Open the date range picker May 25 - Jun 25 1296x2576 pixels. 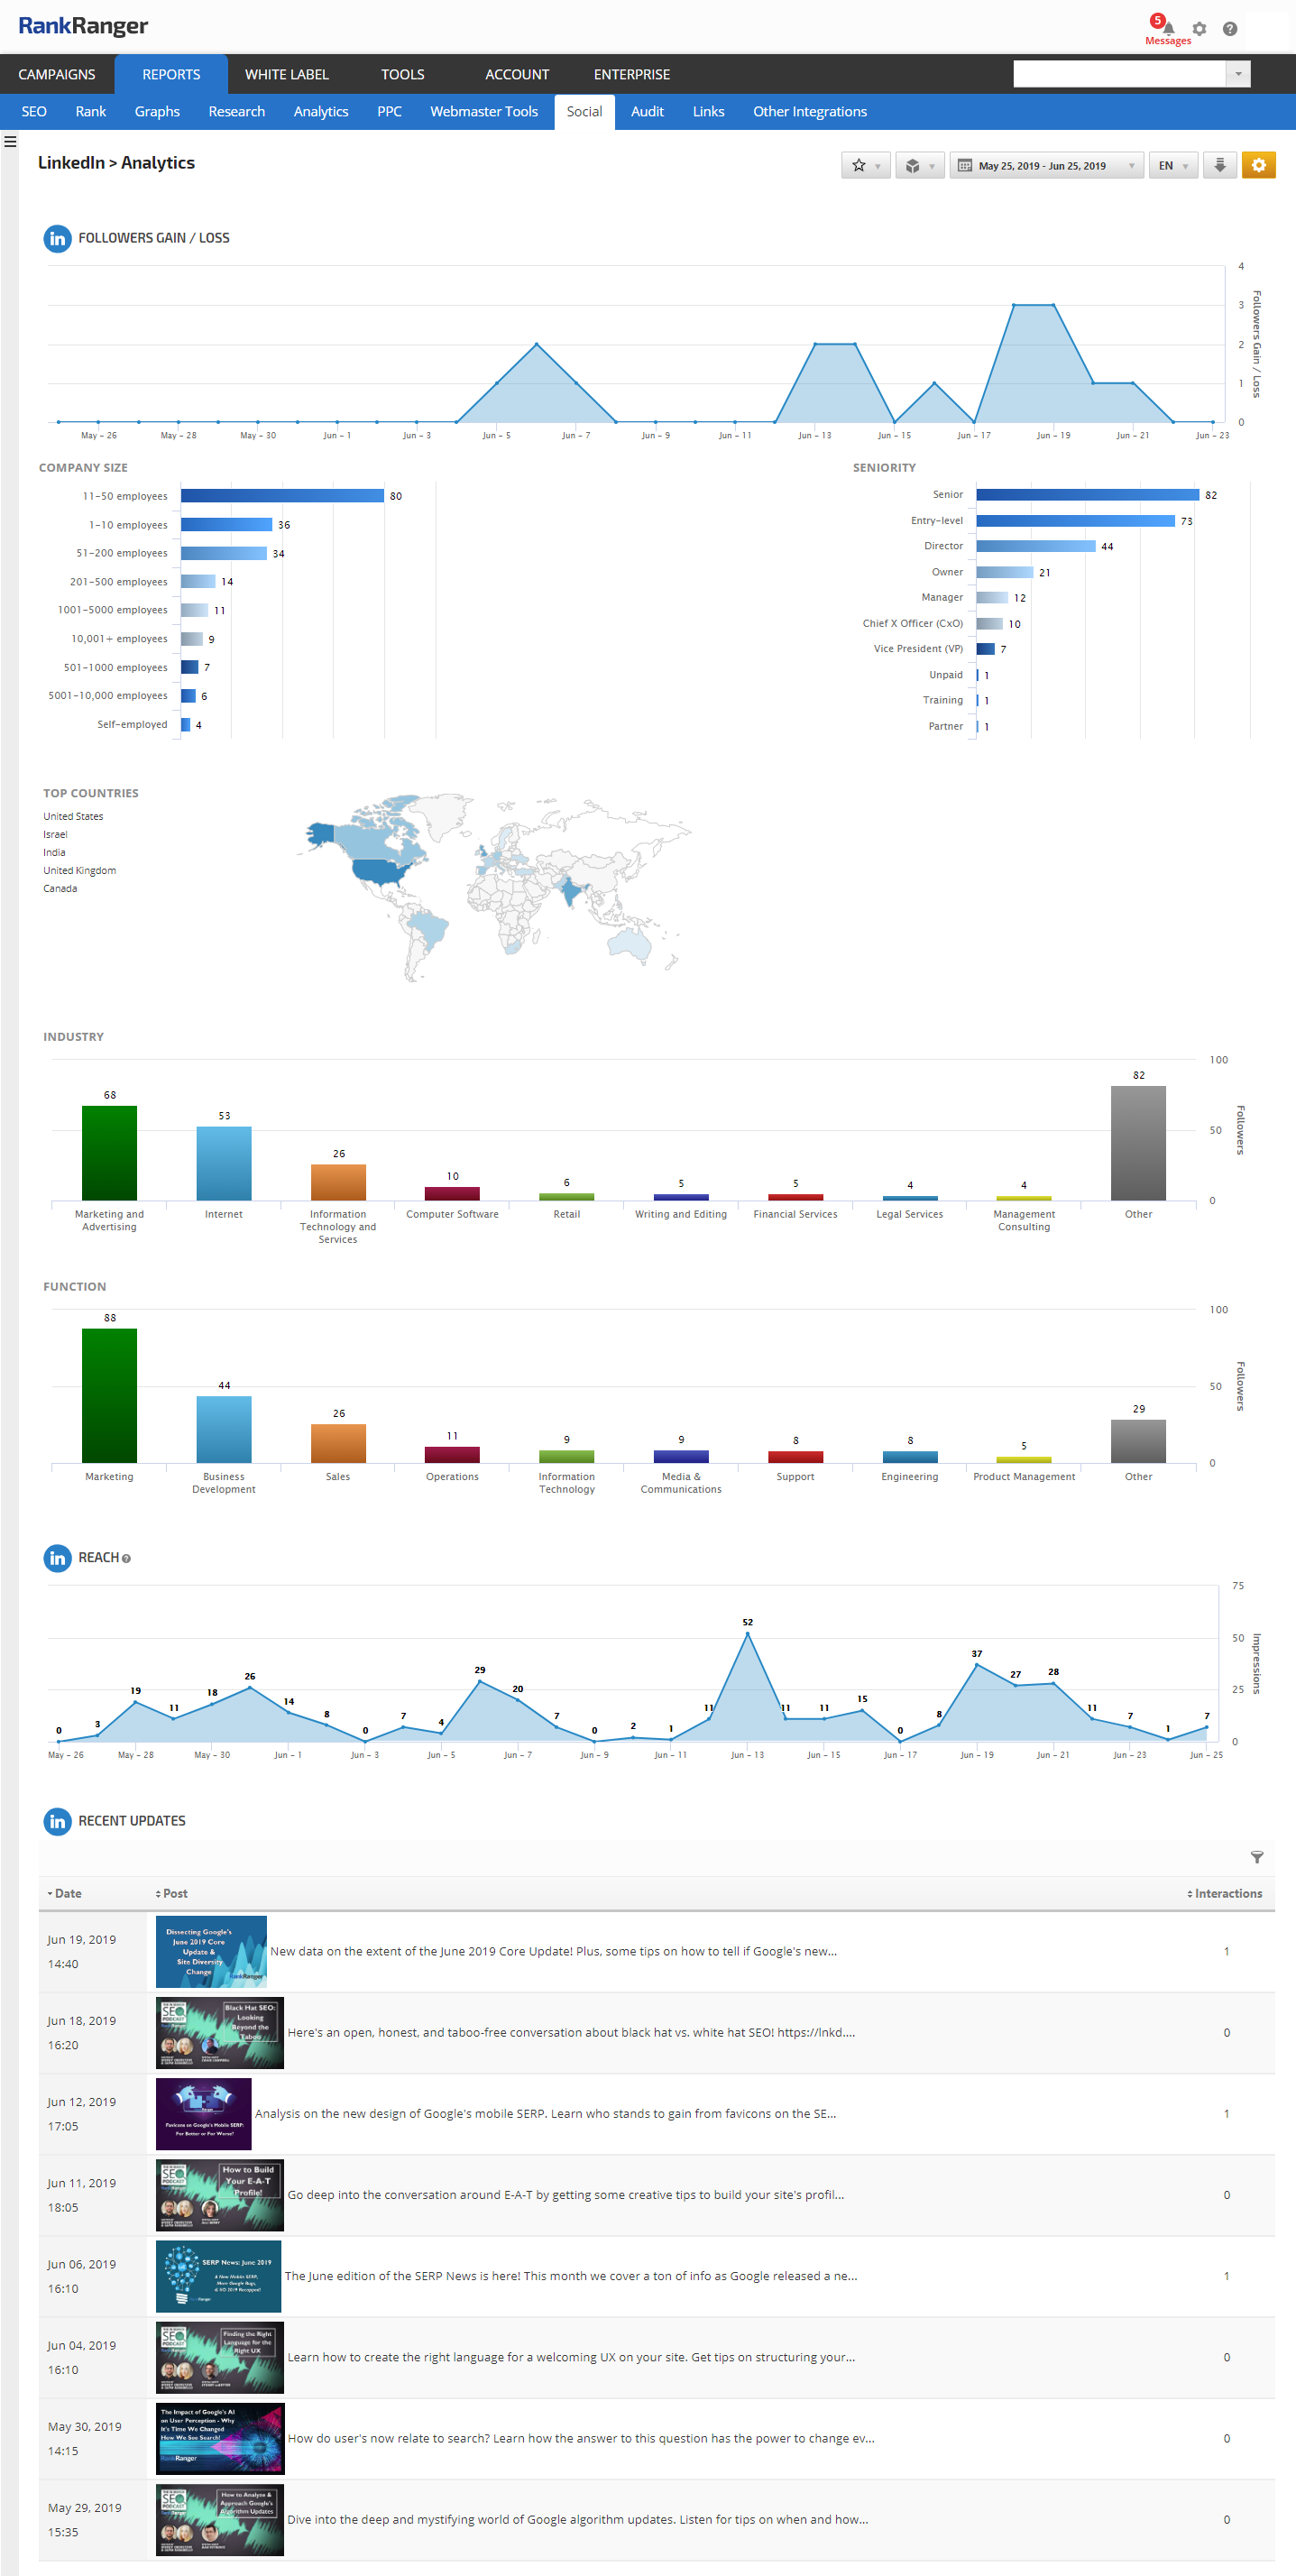point(1046,165)
